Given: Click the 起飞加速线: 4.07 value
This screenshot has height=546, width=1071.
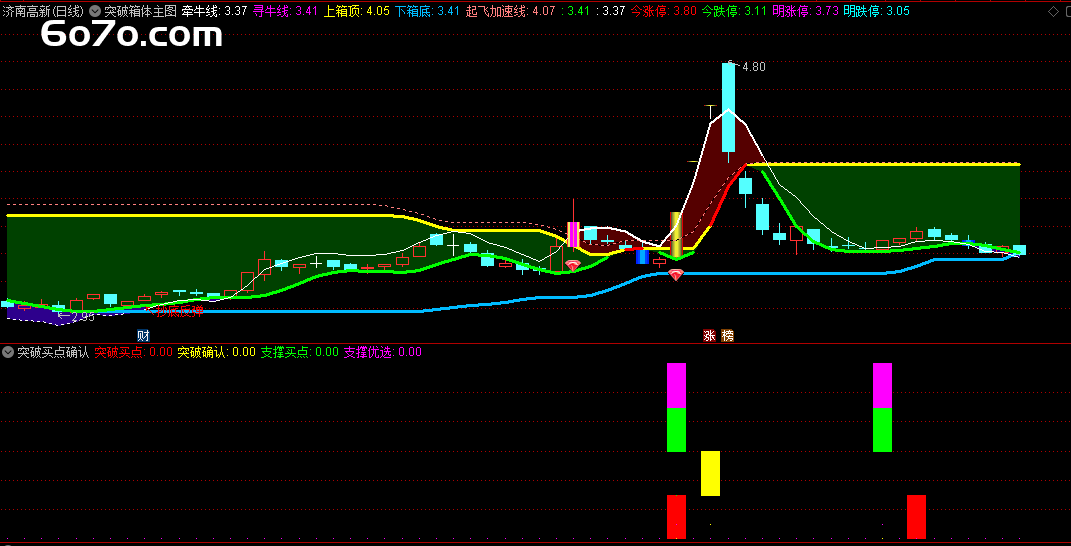Looking at the screenshot, I should (x=511, y=11).
